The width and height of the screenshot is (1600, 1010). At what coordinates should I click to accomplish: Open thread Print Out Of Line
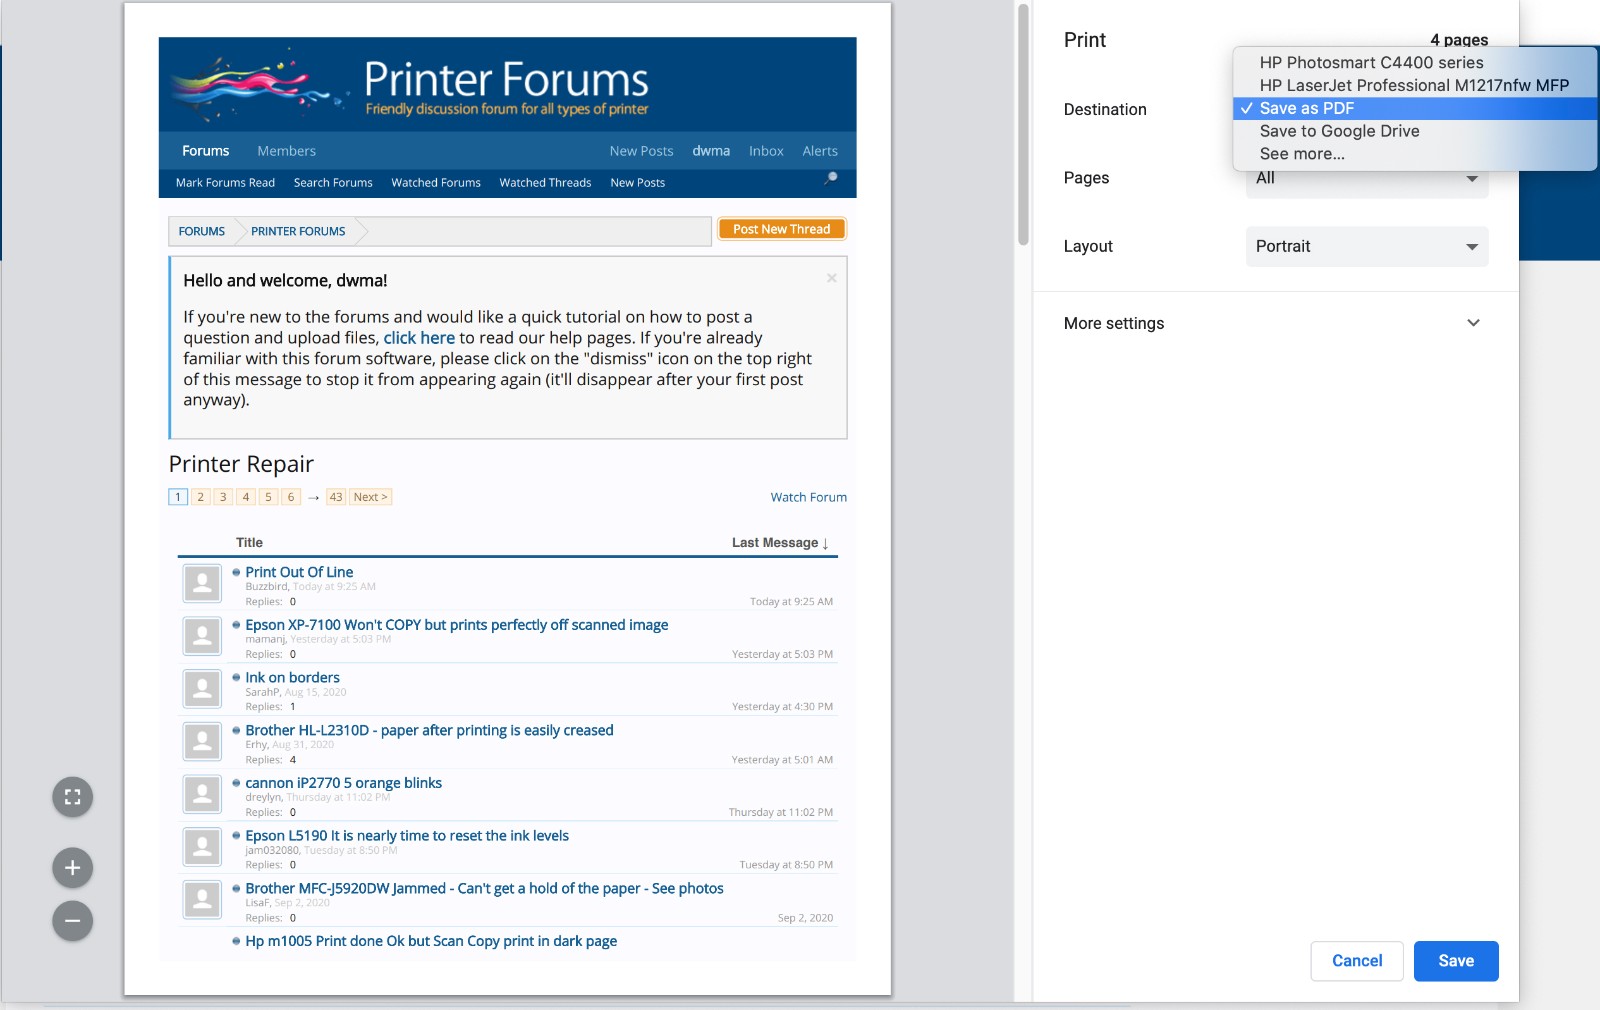[299, 572]
